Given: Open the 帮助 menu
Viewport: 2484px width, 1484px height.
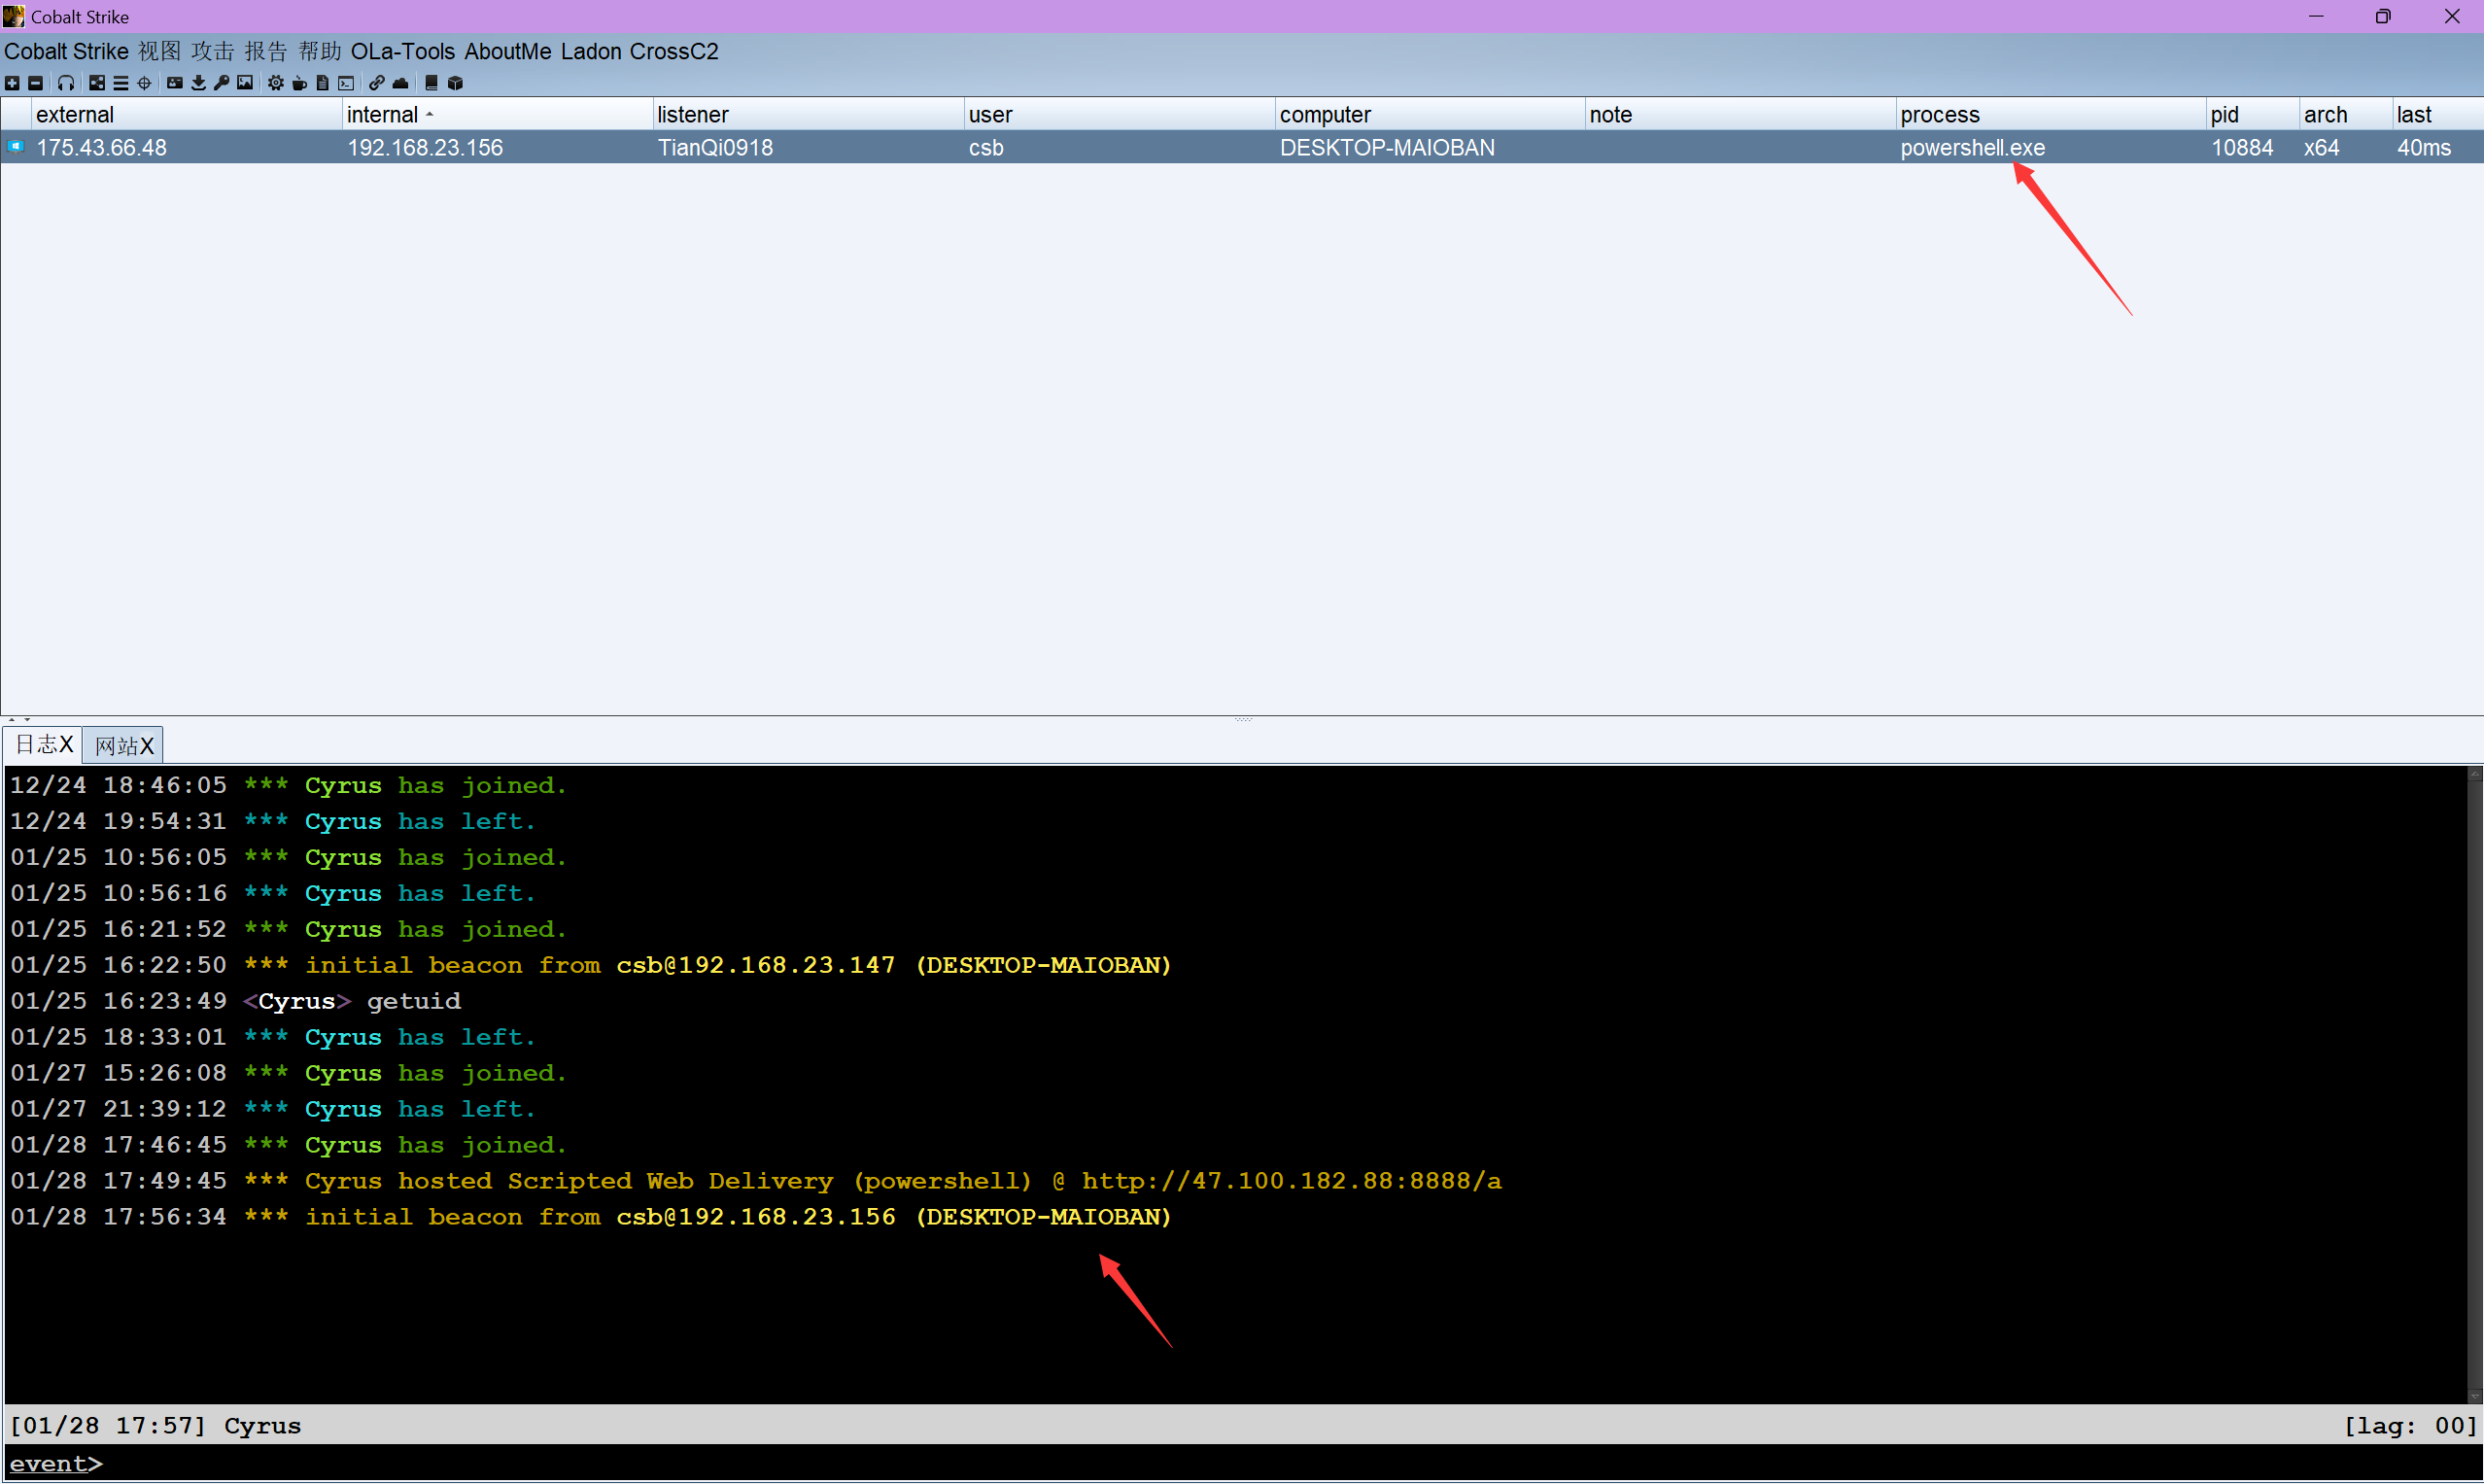Looking at the screenshot, I should (320, 51).
